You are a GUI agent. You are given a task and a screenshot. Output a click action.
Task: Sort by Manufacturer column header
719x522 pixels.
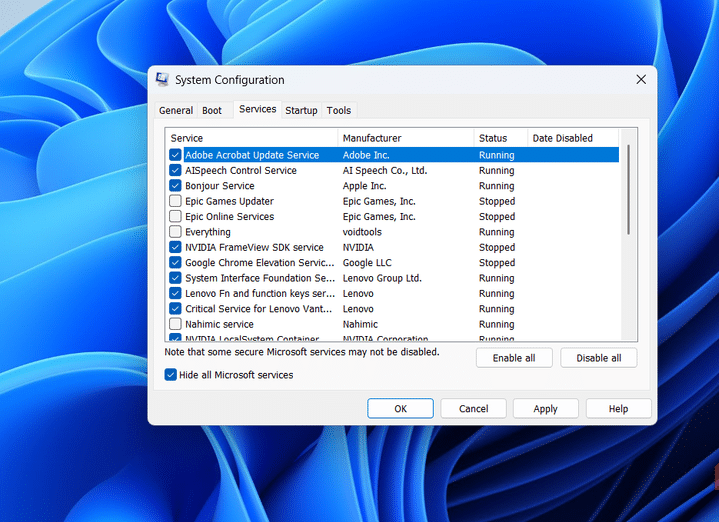tap(406, 138)
